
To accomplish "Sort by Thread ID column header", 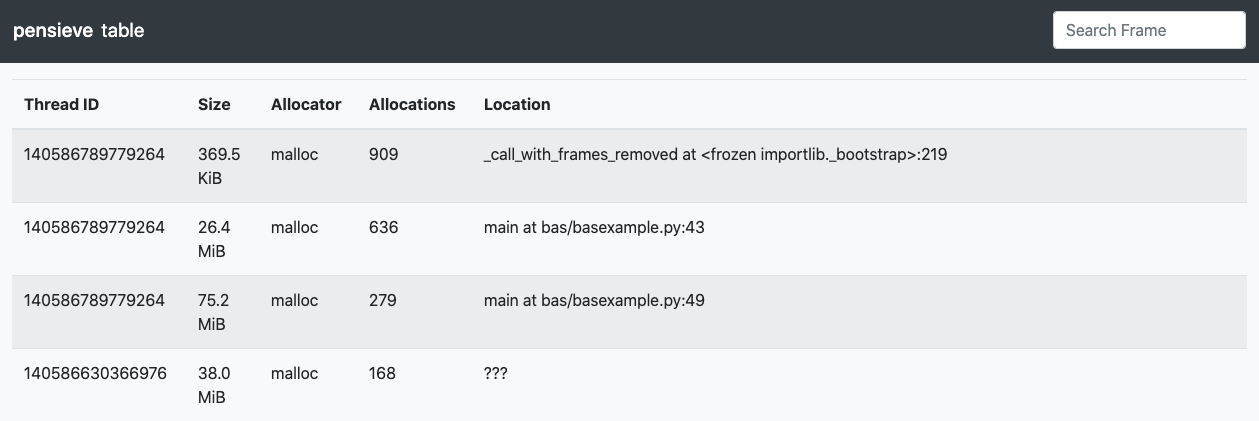I will [62, 104].
